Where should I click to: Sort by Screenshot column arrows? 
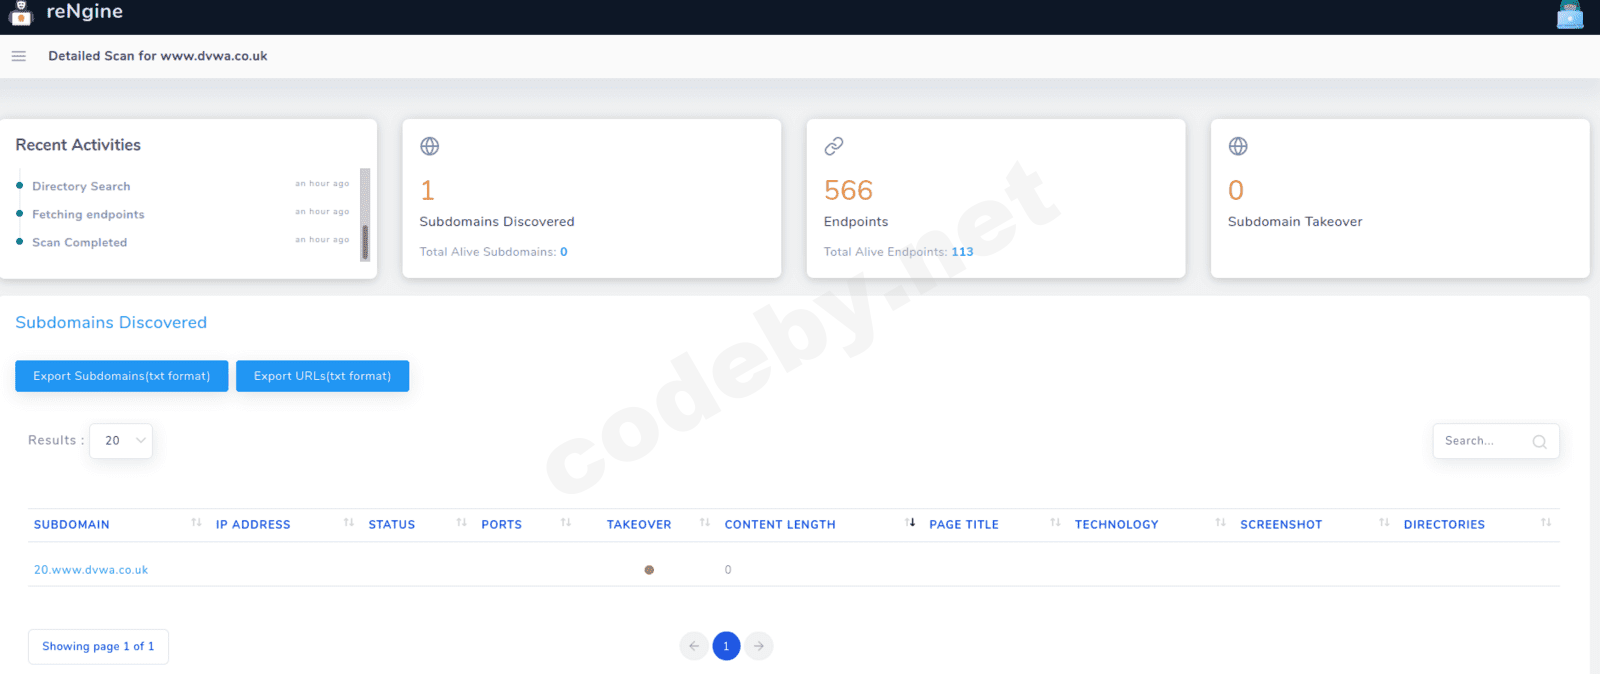point(1384,523)
